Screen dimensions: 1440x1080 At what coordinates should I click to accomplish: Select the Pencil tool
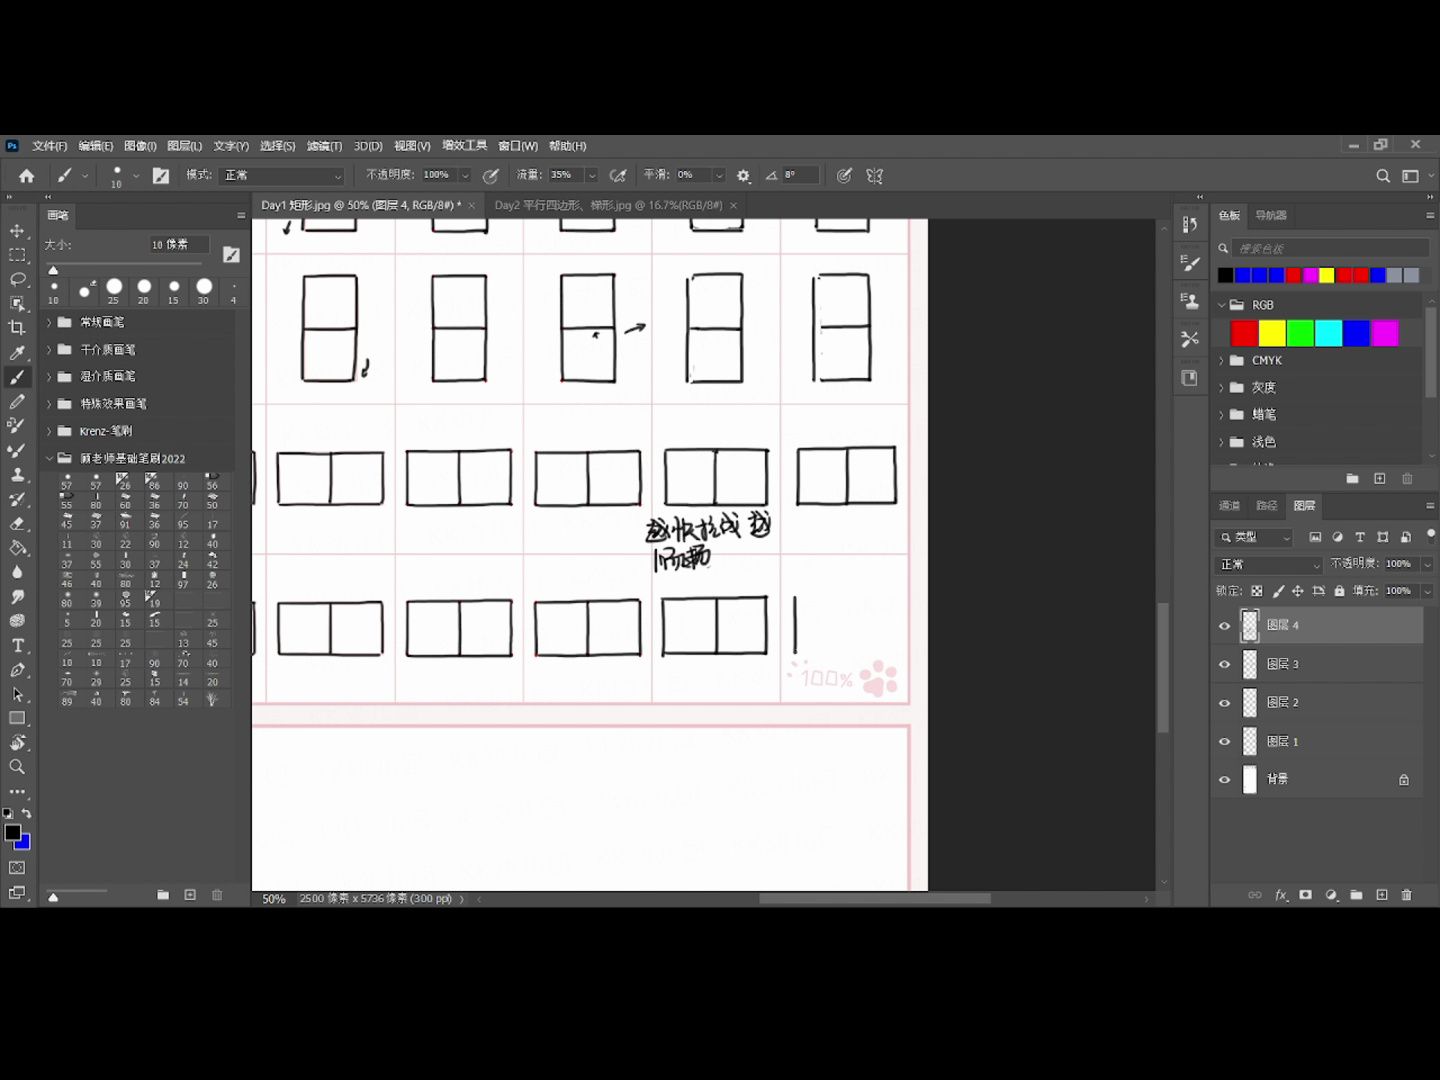[x=17, y=401]
